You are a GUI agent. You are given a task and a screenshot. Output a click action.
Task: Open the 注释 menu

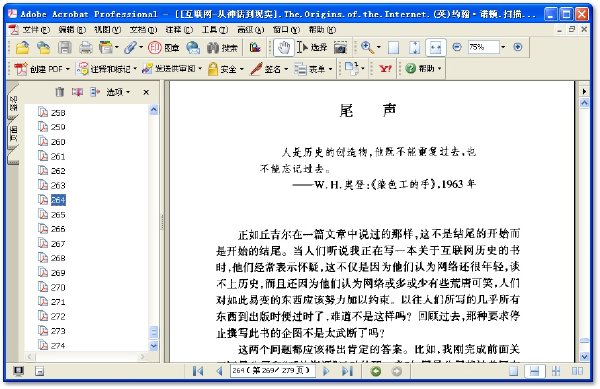(x=179, y=29)
